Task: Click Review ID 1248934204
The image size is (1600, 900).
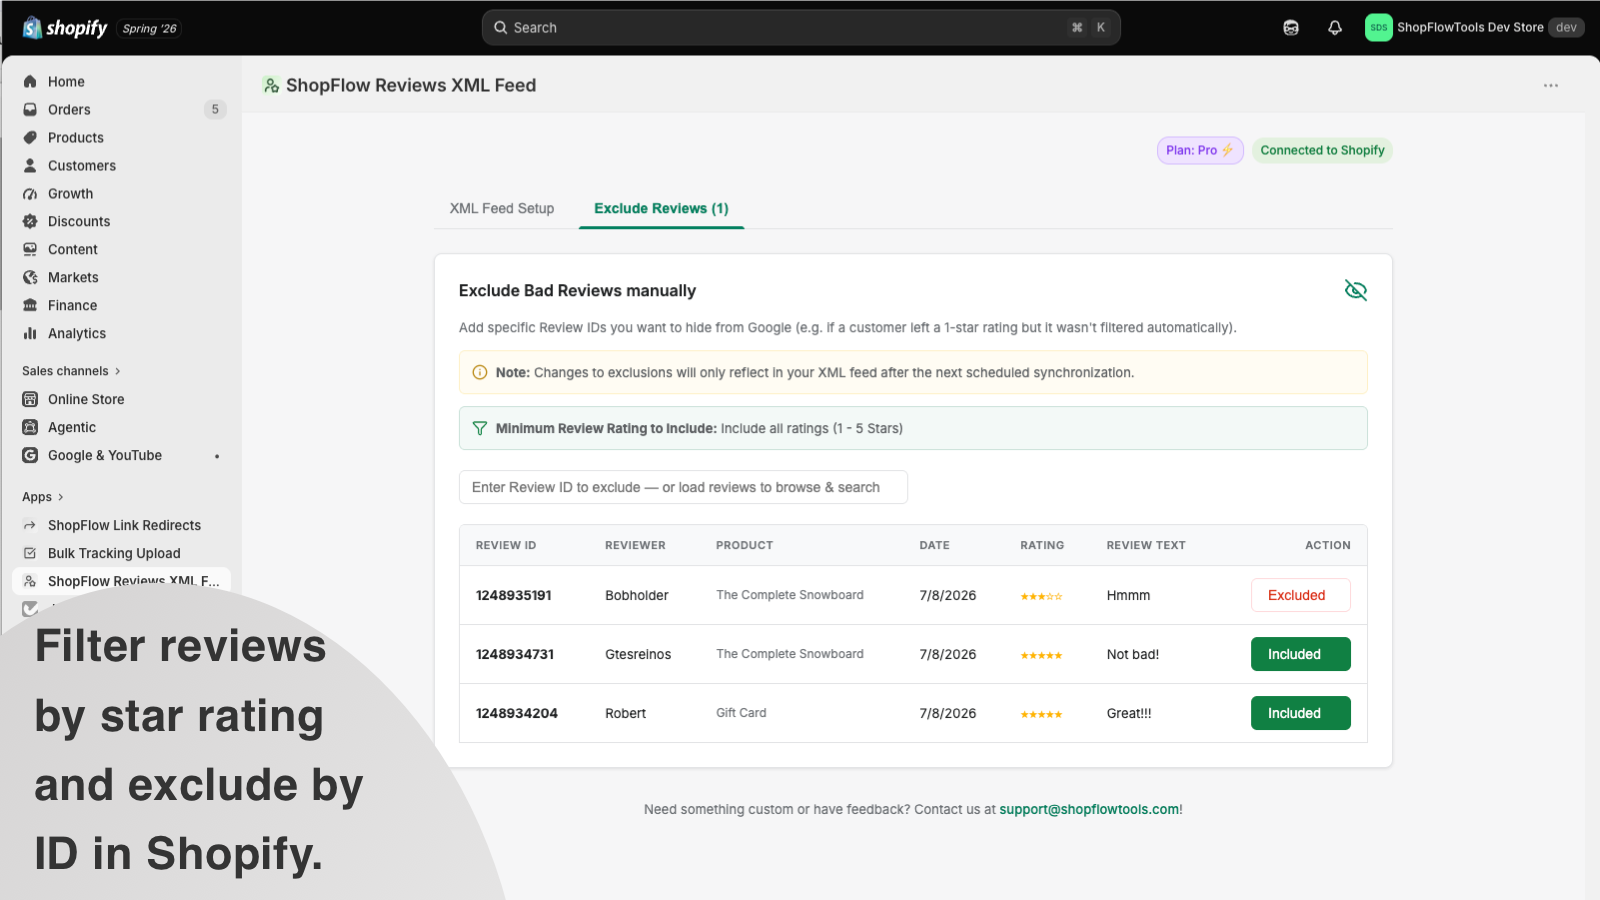Action: pyautogui.click(x=517, y=713)
